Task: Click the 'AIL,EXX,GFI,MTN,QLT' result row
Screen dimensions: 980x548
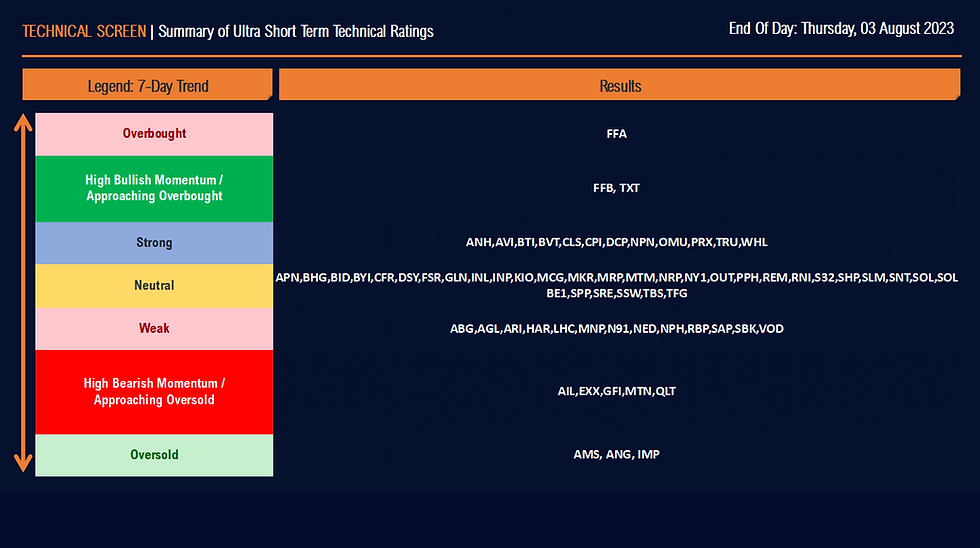Action: (x=616, y=391)
